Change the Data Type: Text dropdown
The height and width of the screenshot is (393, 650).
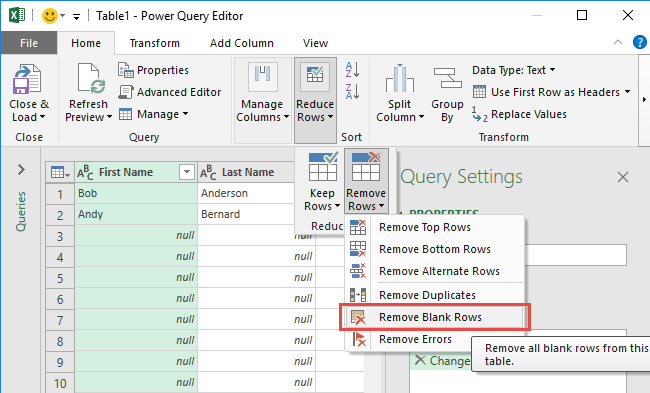pyautogui.click(x=514, y=70)
